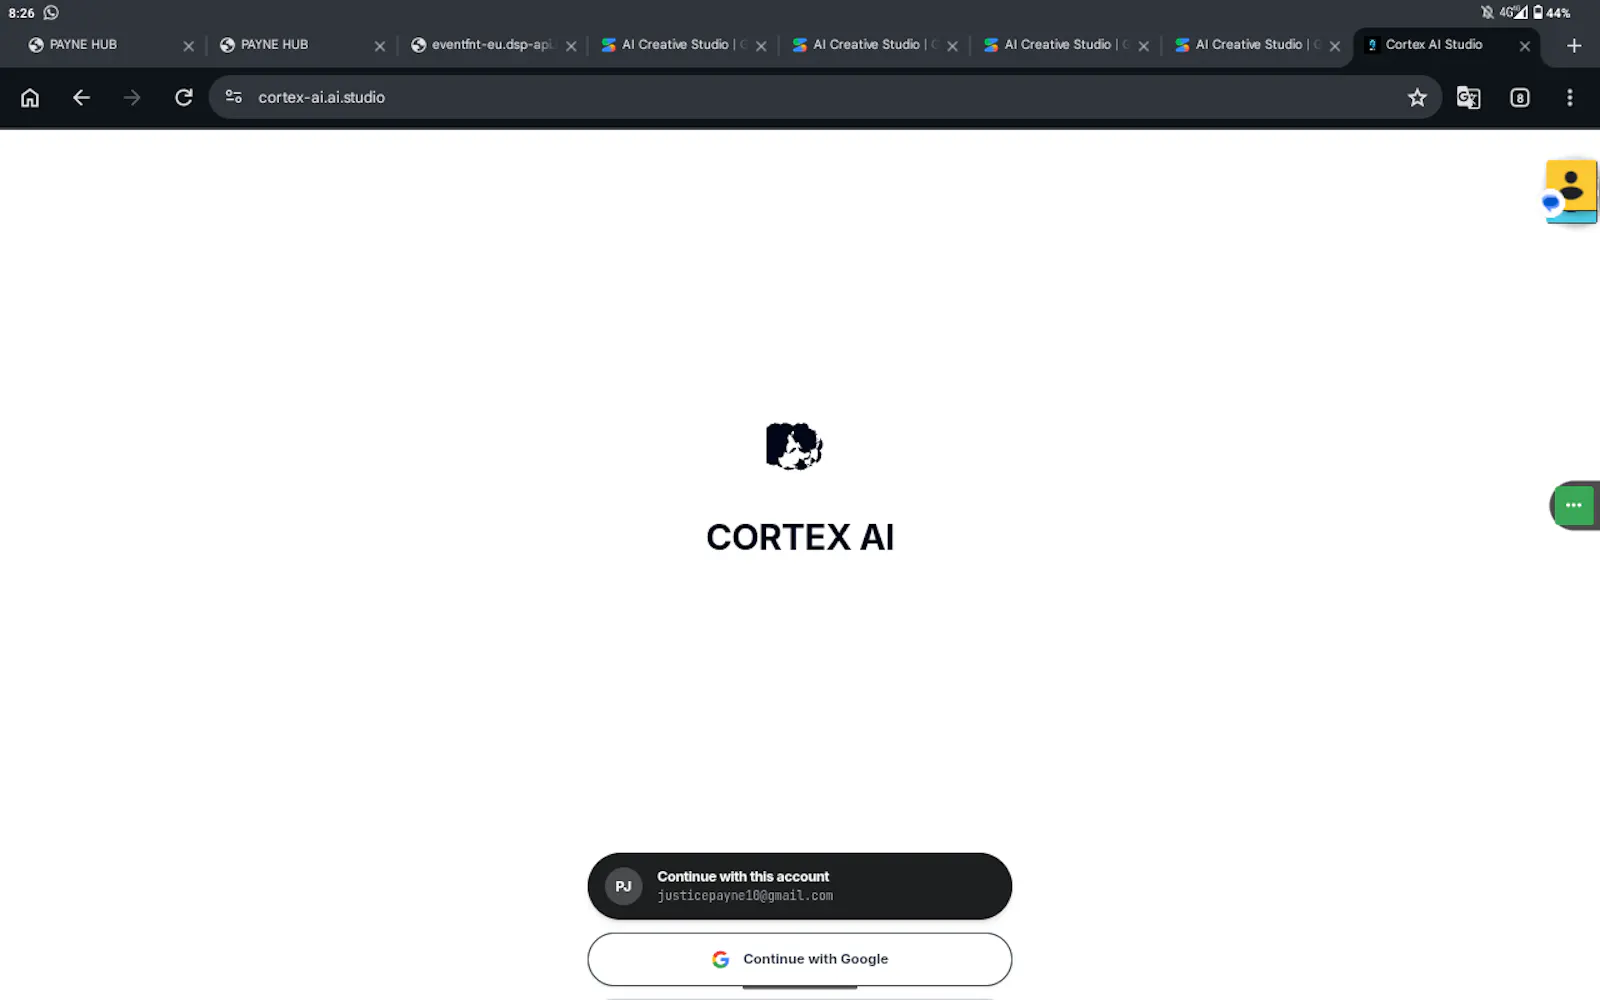Viewport: 1600px width, 1000px height.
Task: Close the first AI Creative Studio tab
Action: coord(761,46)
